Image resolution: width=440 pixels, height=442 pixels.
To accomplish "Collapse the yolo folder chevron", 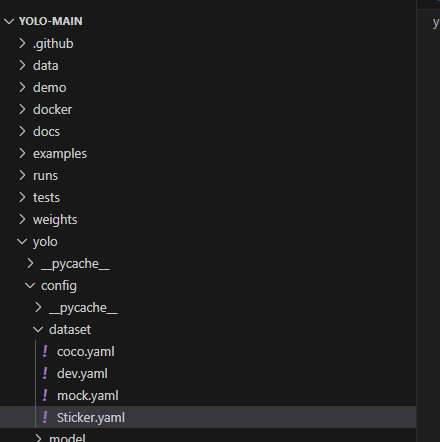I will [x=22, y=241].
